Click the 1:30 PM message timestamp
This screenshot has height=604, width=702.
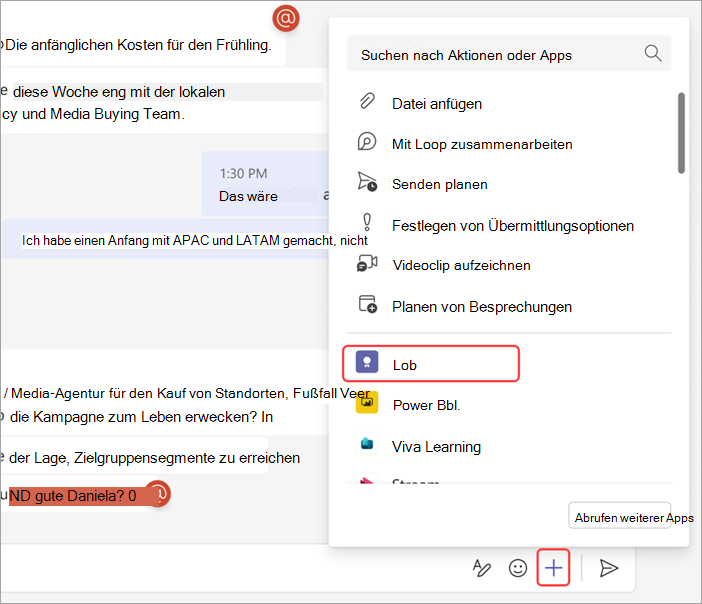coord(244,173)
